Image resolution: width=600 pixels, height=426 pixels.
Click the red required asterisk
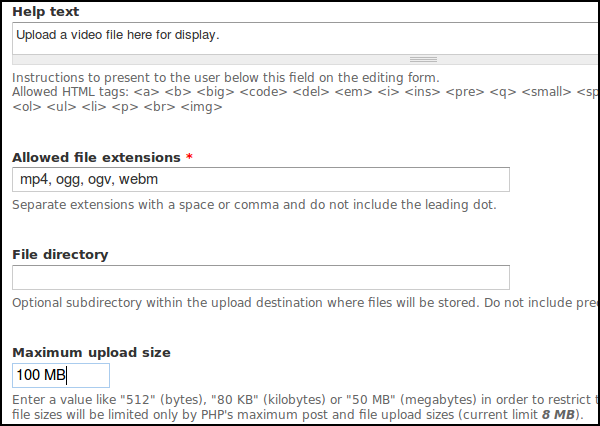click(189, 158)
